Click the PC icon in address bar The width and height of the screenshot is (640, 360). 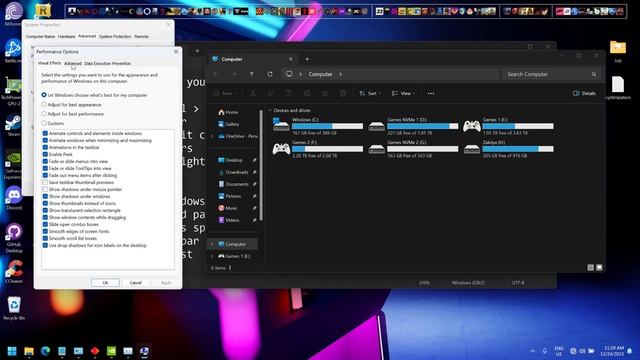coord(289,74)
